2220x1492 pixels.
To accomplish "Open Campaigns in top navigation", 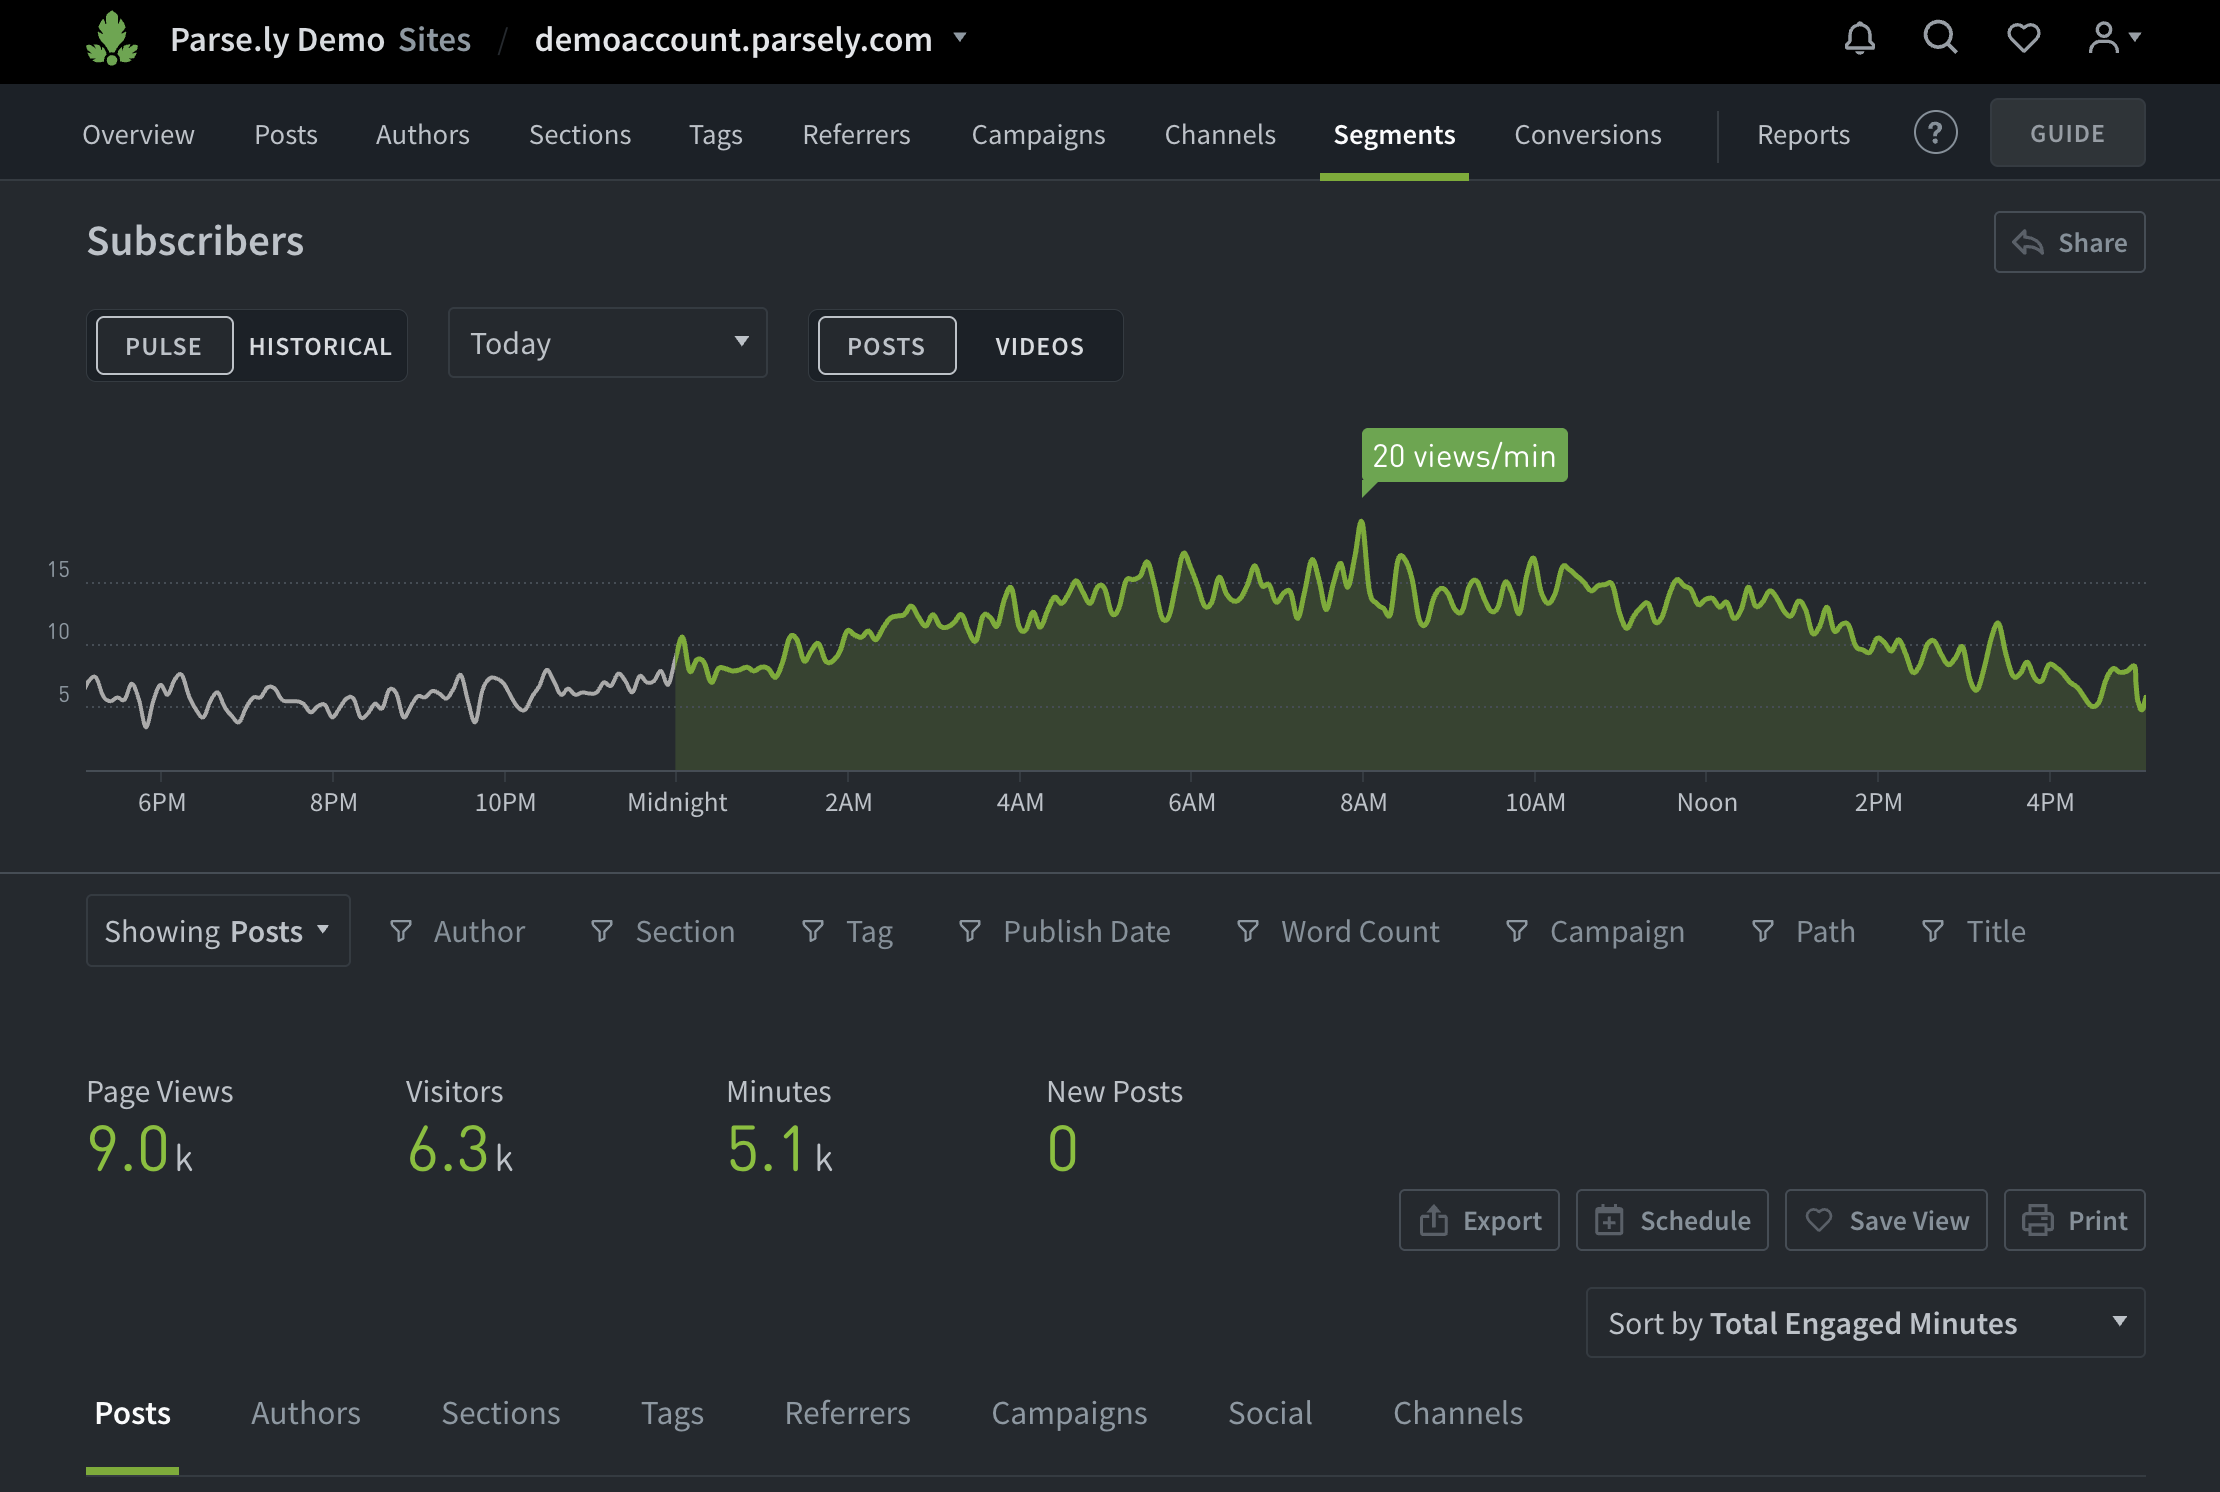I will 1038,134.
